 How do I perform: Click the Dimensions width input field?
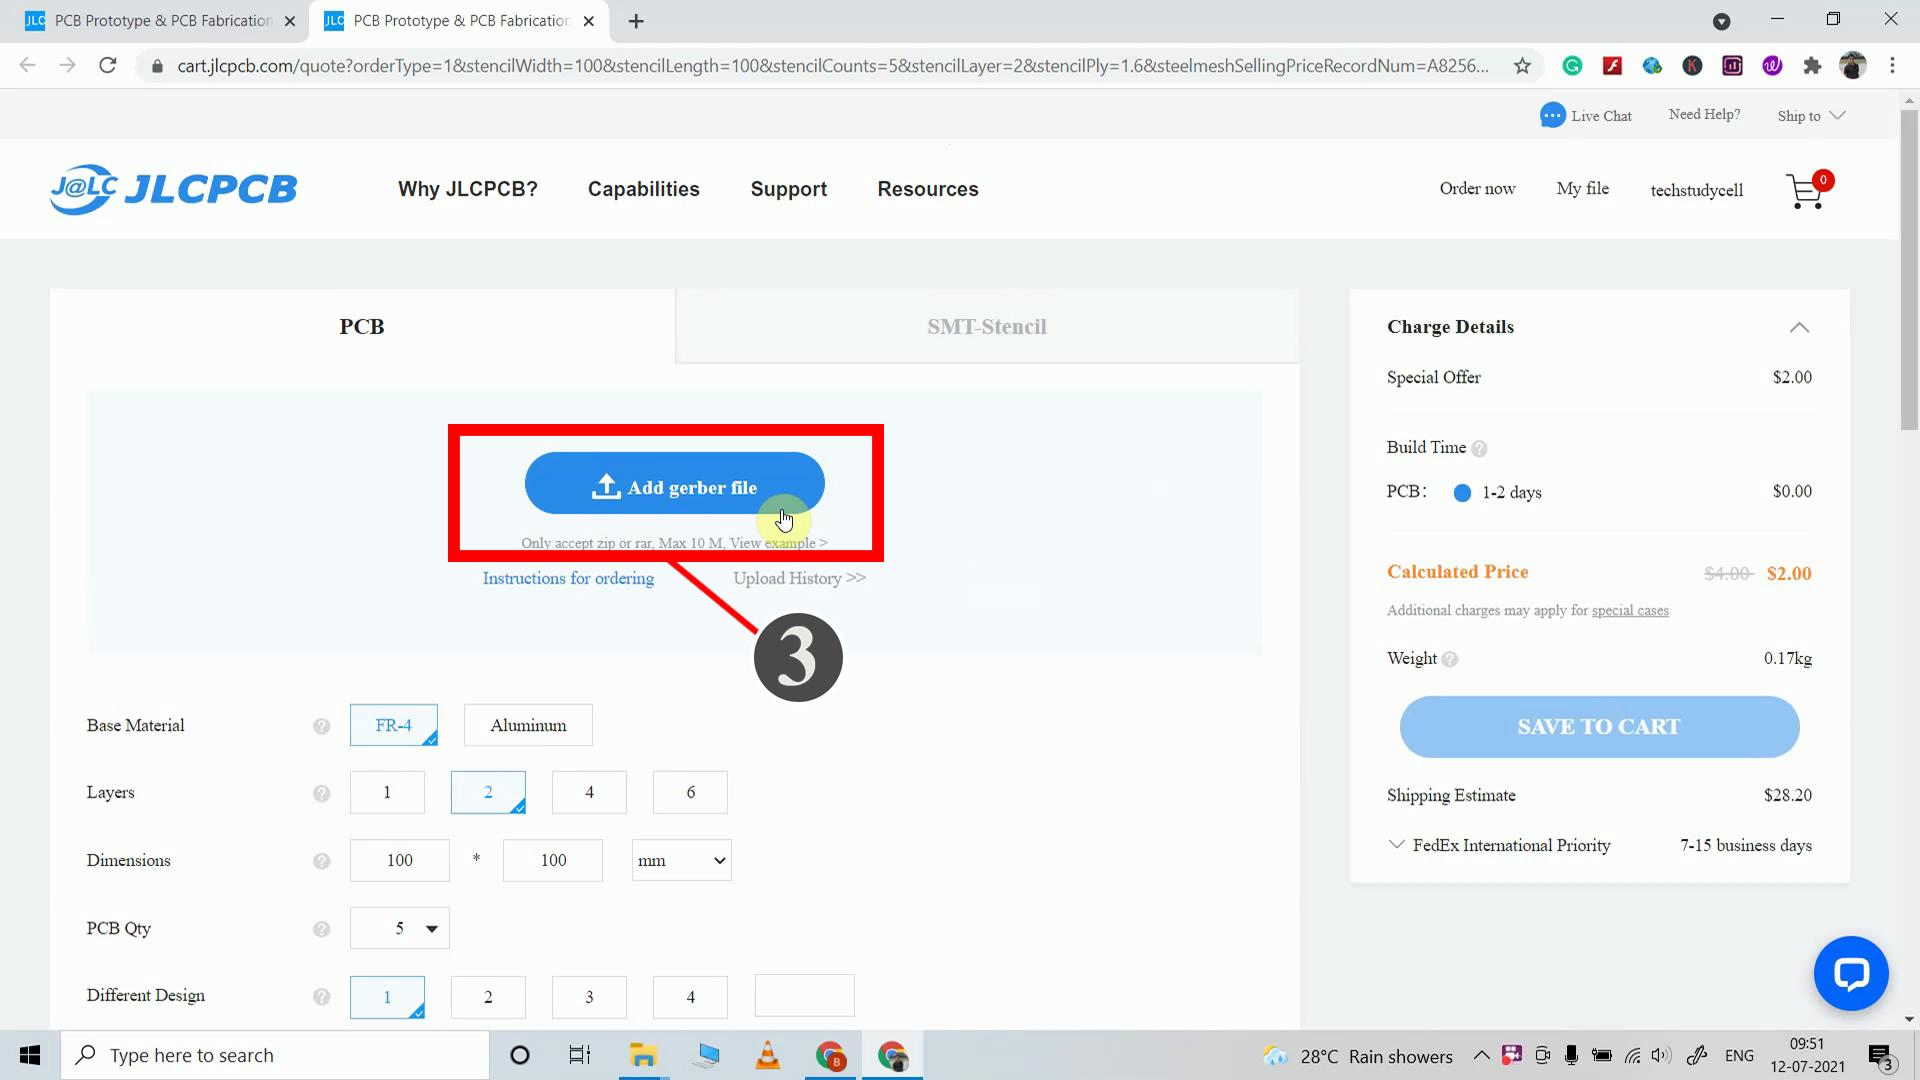(399, 860)
